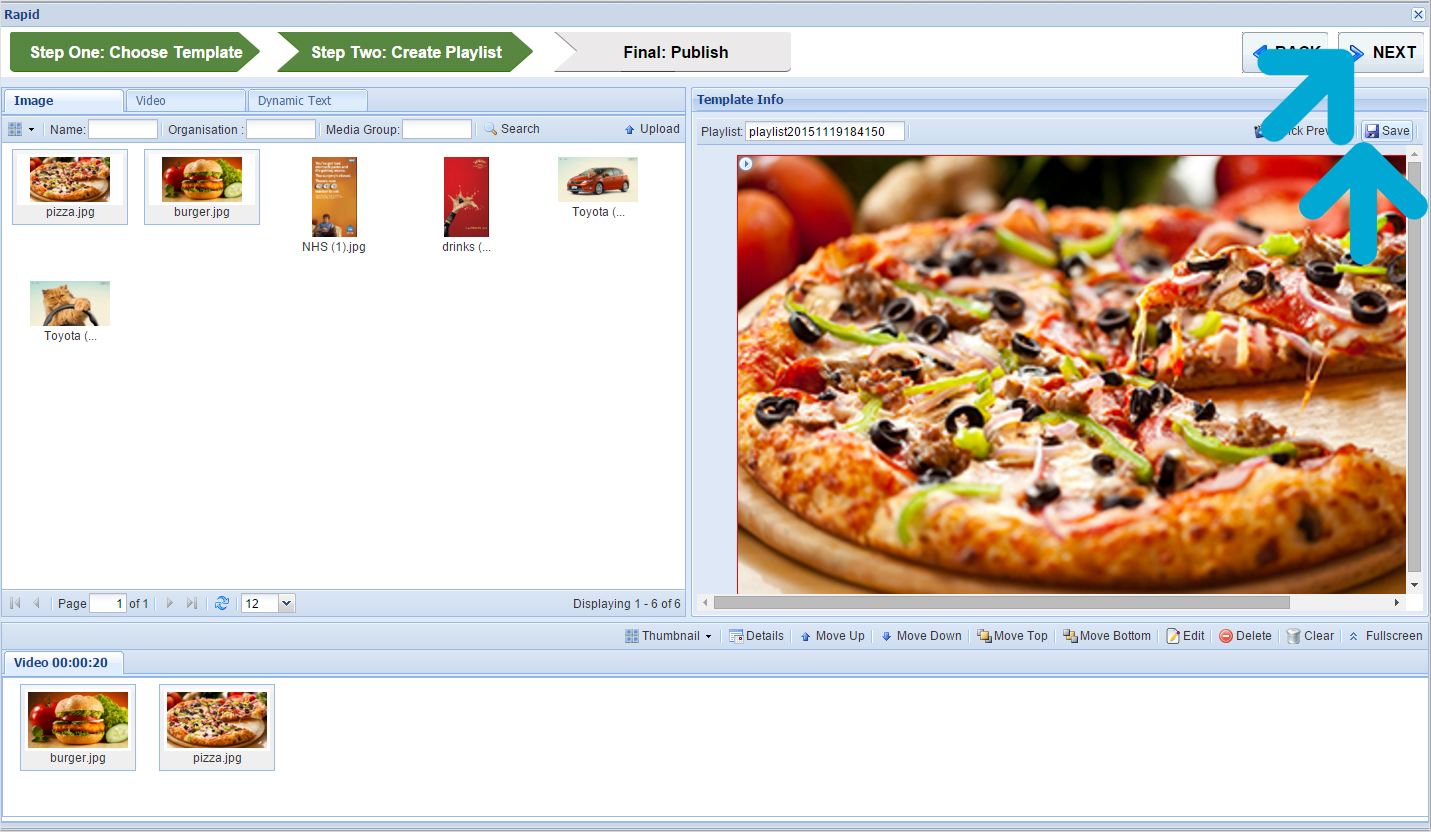This screenshot has width=1431, height=832.
Task: Open the page size dropdown showing 12
Action: click(287, 603)
